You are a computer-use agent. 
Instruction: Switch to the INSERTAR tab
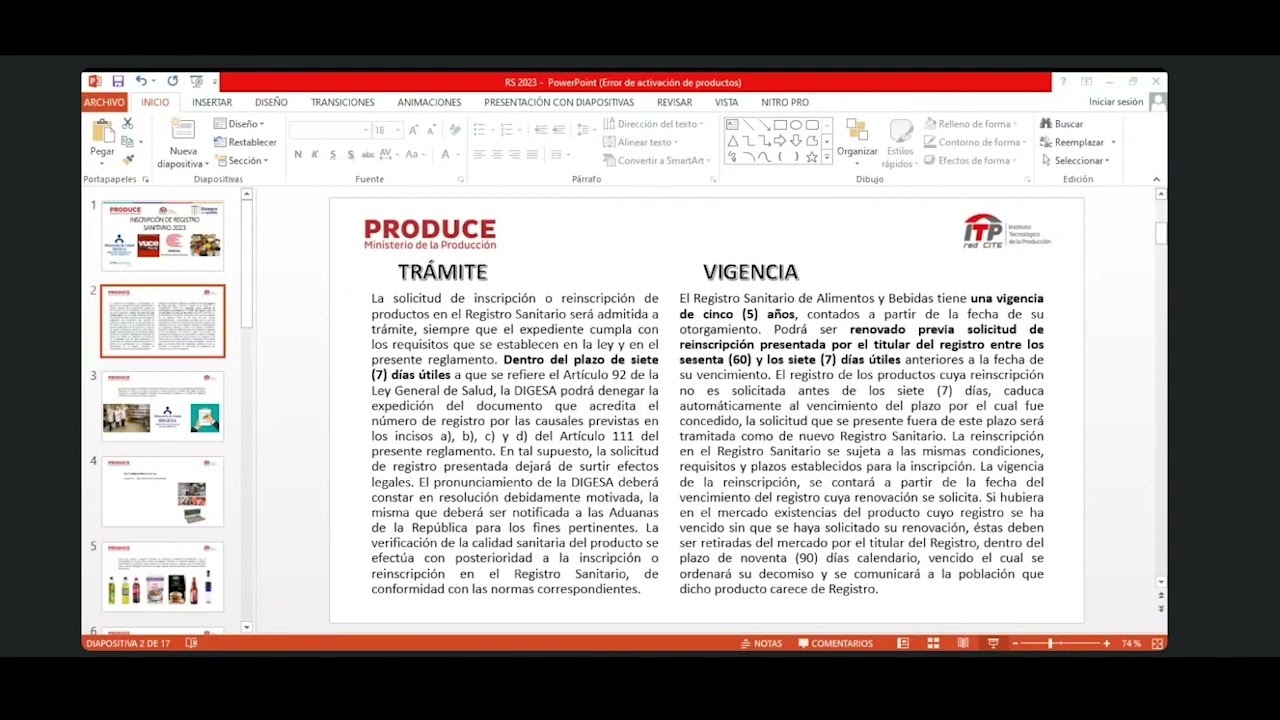point(212,102)
